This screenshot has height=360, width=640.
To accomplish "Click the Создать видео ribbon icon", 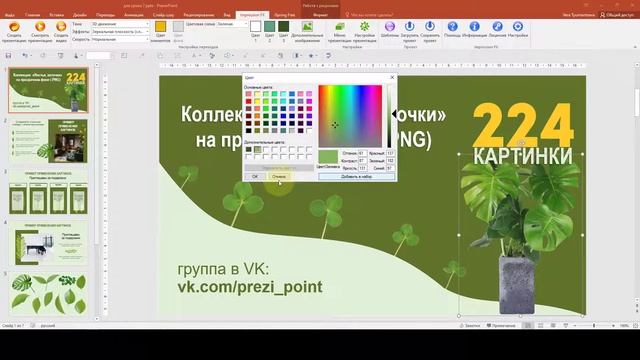I will coord(61,27).
